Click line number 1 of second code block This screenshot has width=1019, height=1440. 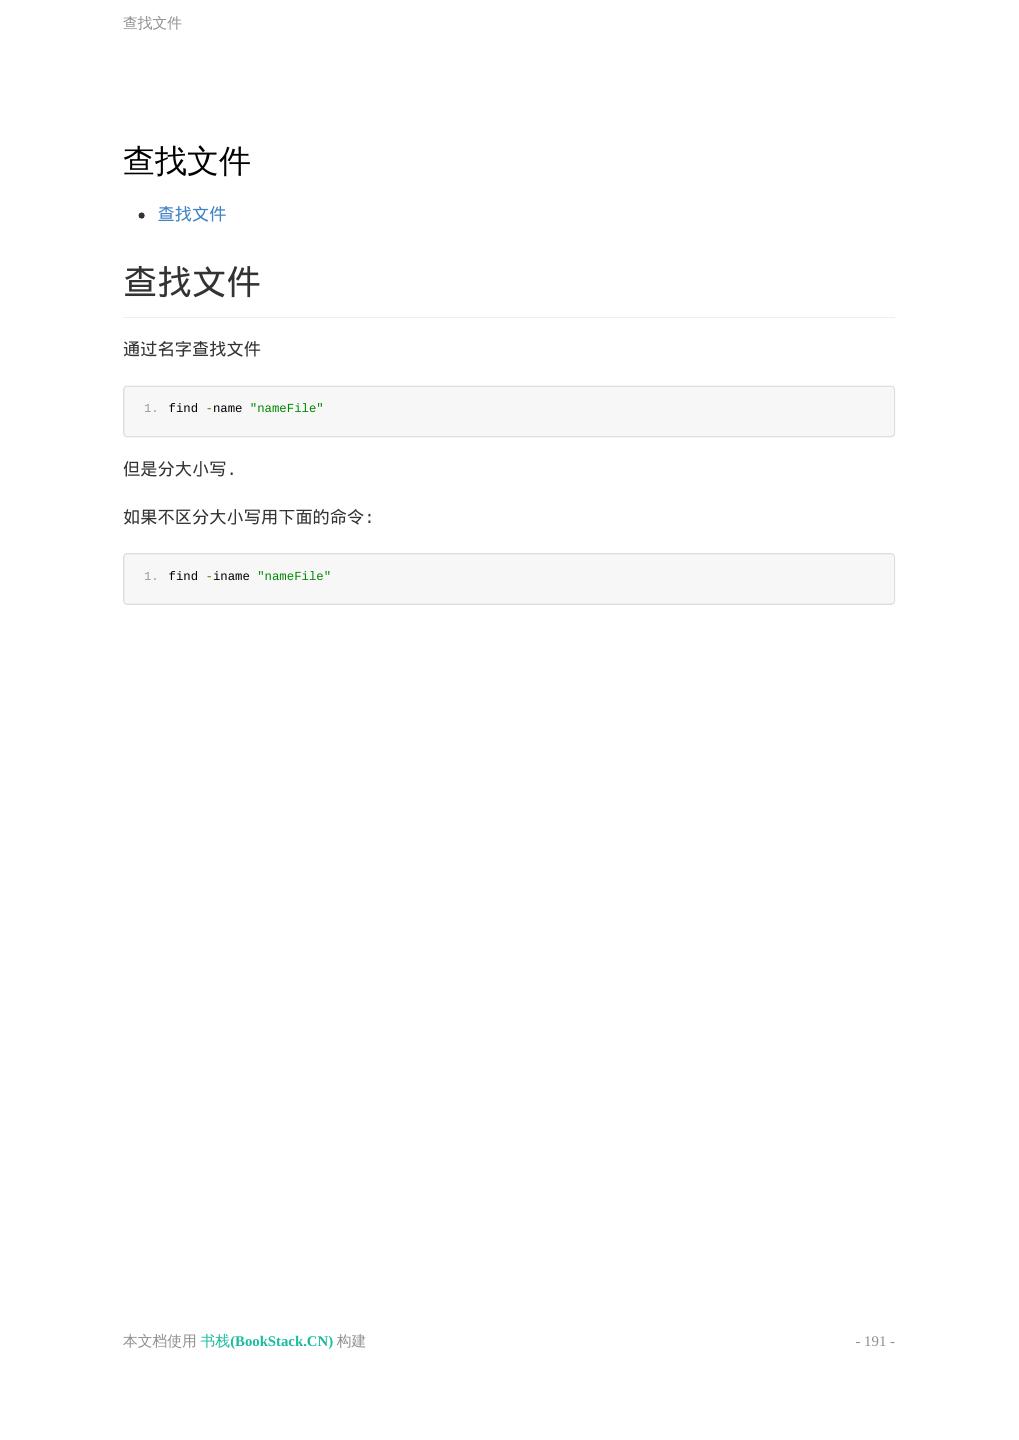(x=151, y=576)
